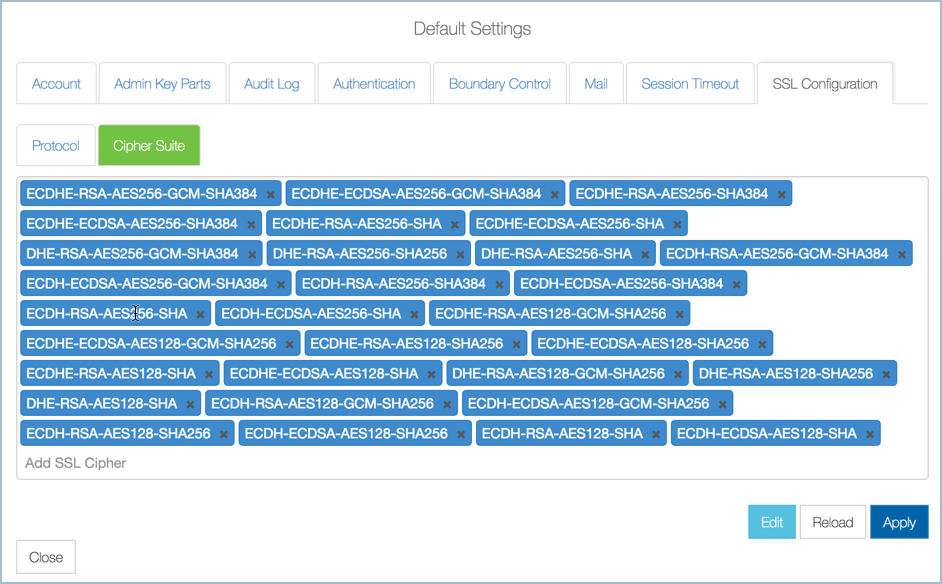
Task: Remove the ECDHE-ECDSA-AES128-SHA256 cipher tag
Action: pyautogui.click(x=762, y=344)
